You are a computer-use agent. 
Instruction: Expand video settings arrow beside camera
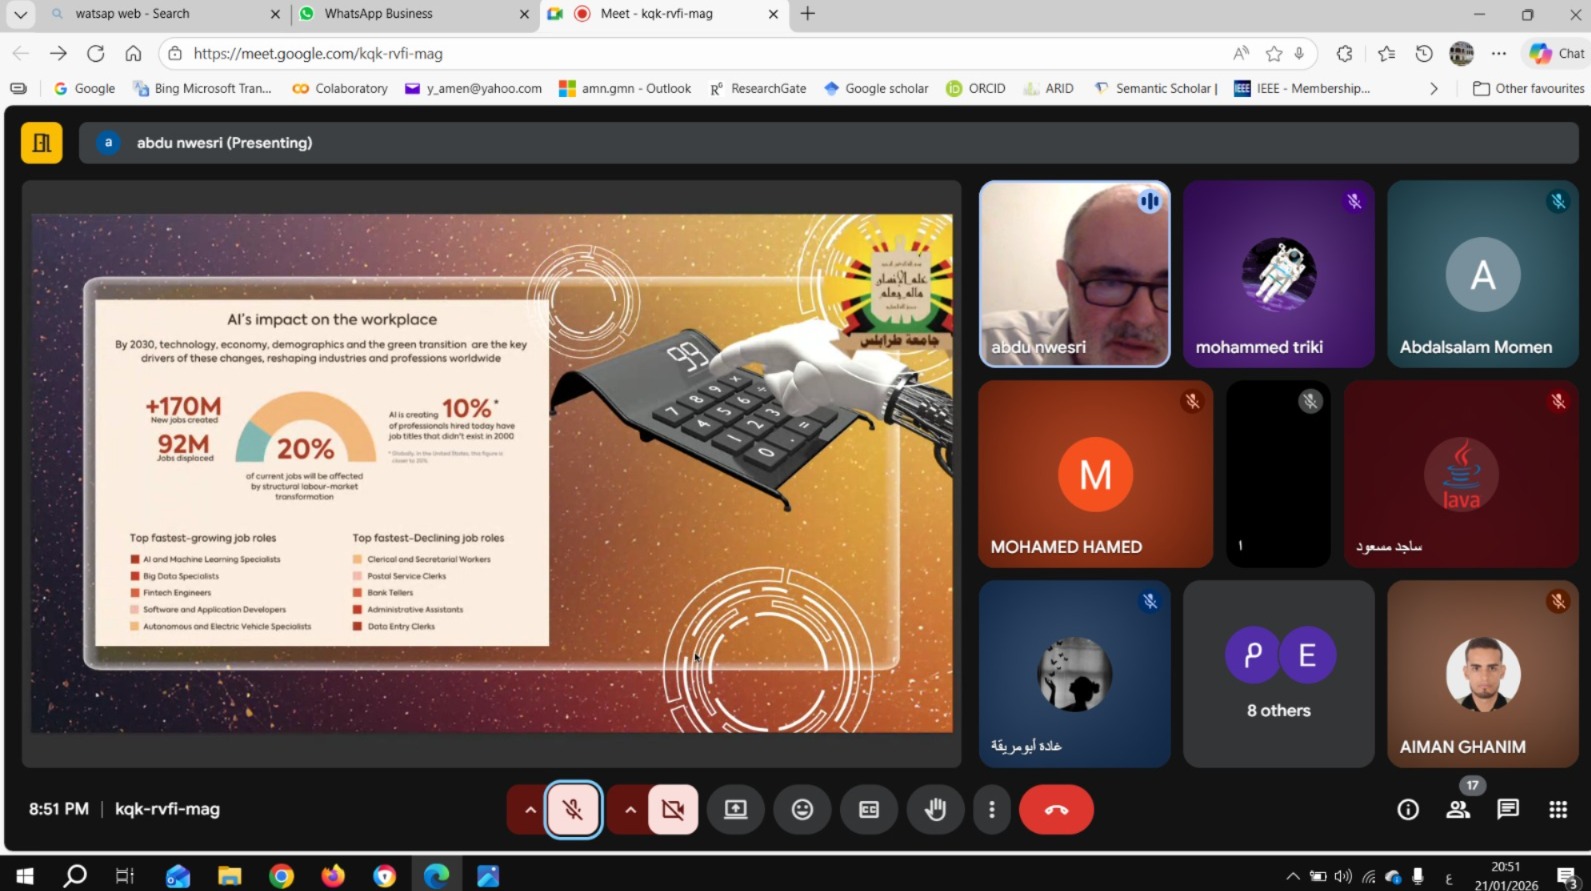[x=630, y=810]
